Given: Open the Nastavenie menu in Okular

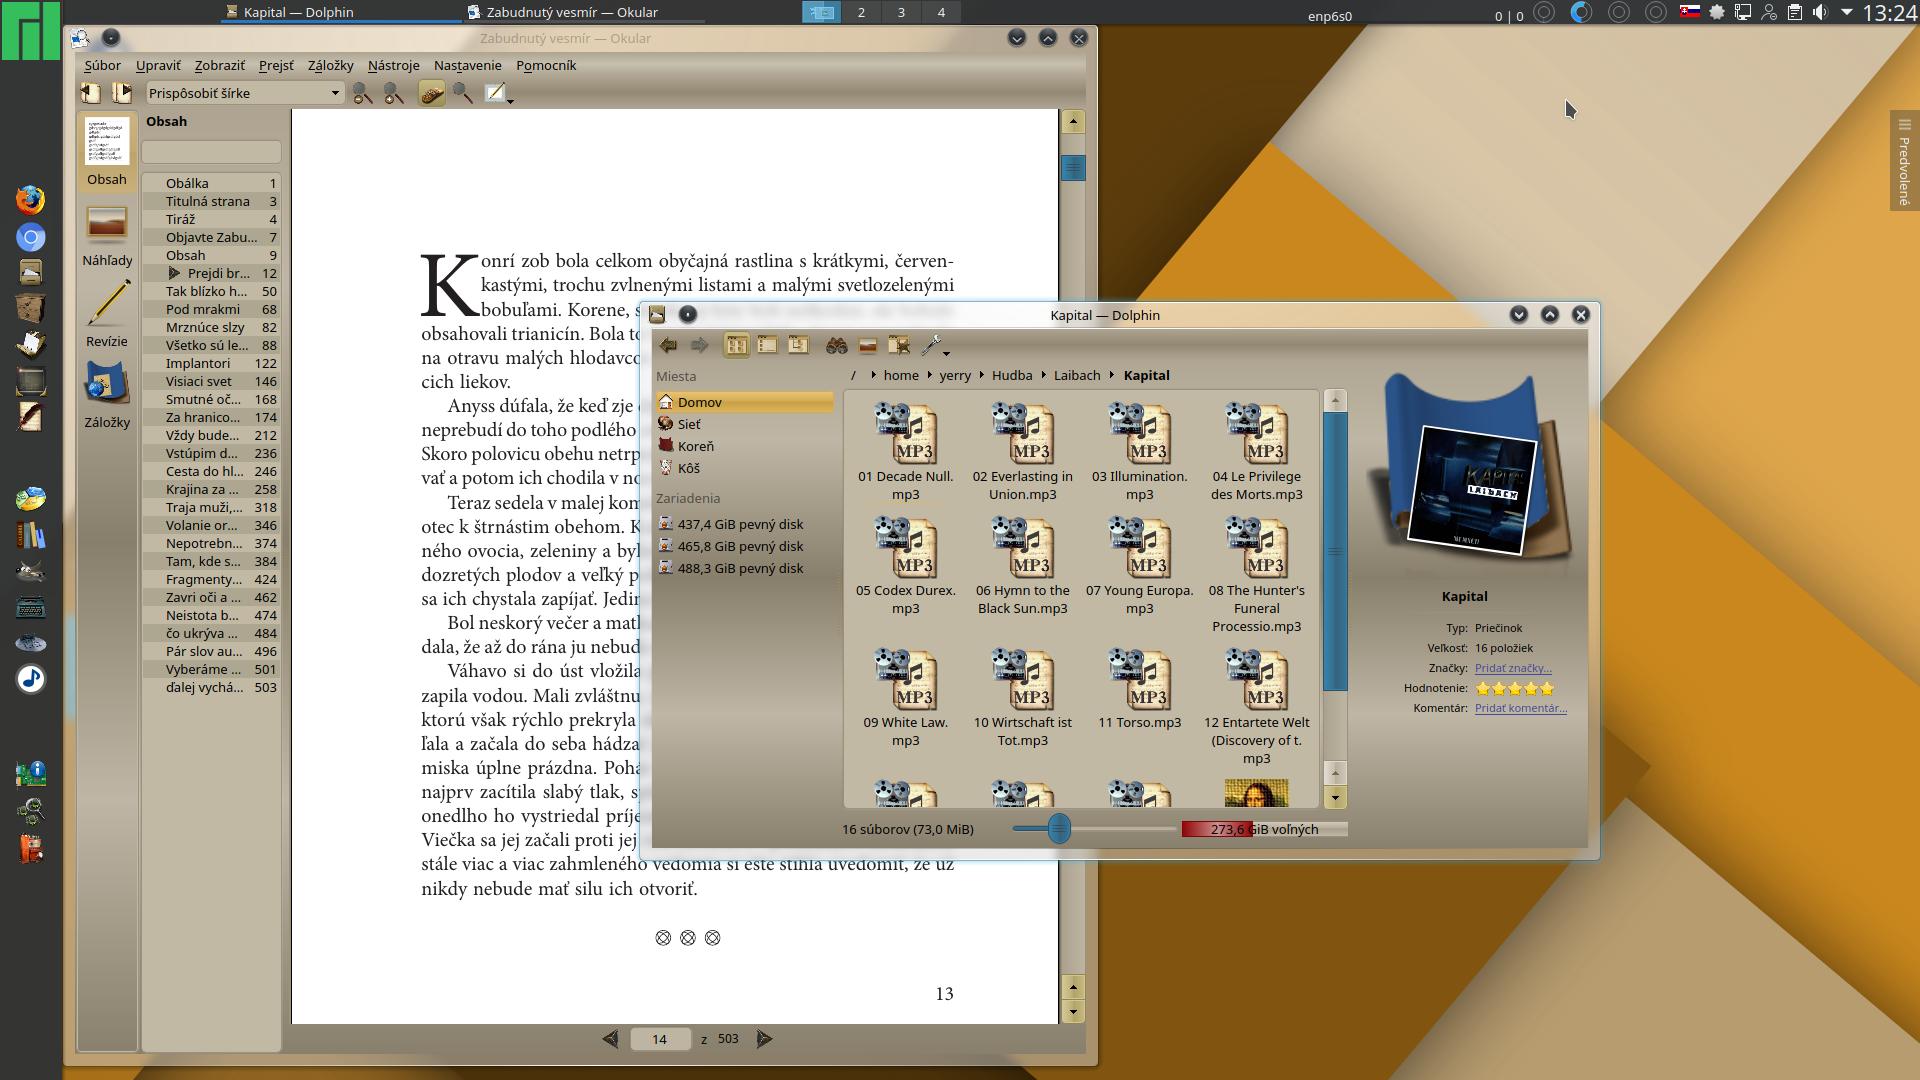Looking at the screenshot, I should tap(467, 65).
